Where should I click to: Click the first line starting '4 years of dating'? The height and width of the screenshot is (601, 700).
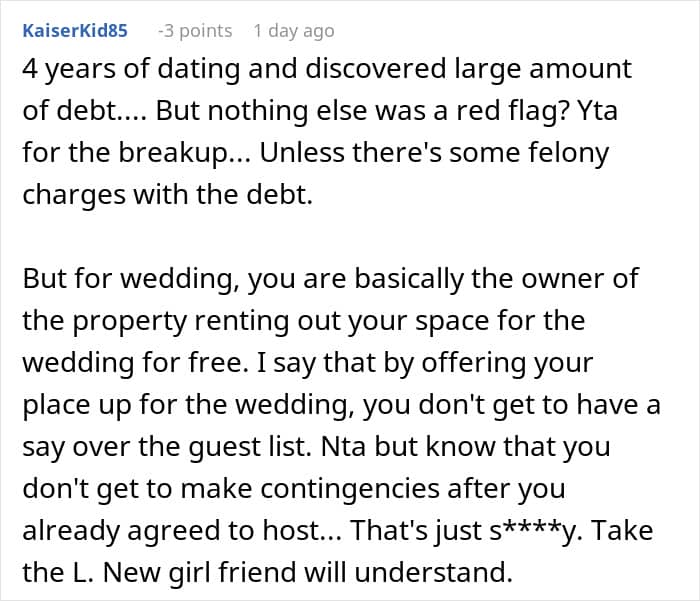[327, 69]
